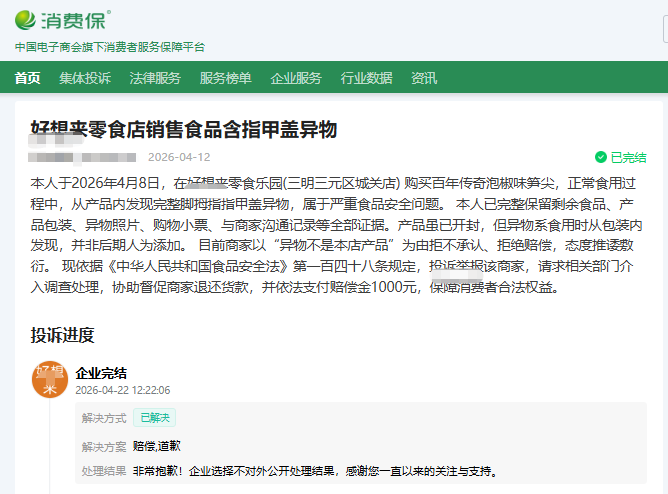Screen dimensions: 668x494
Task: Navigate to 企业服务
Action: [x=296, y=78]
